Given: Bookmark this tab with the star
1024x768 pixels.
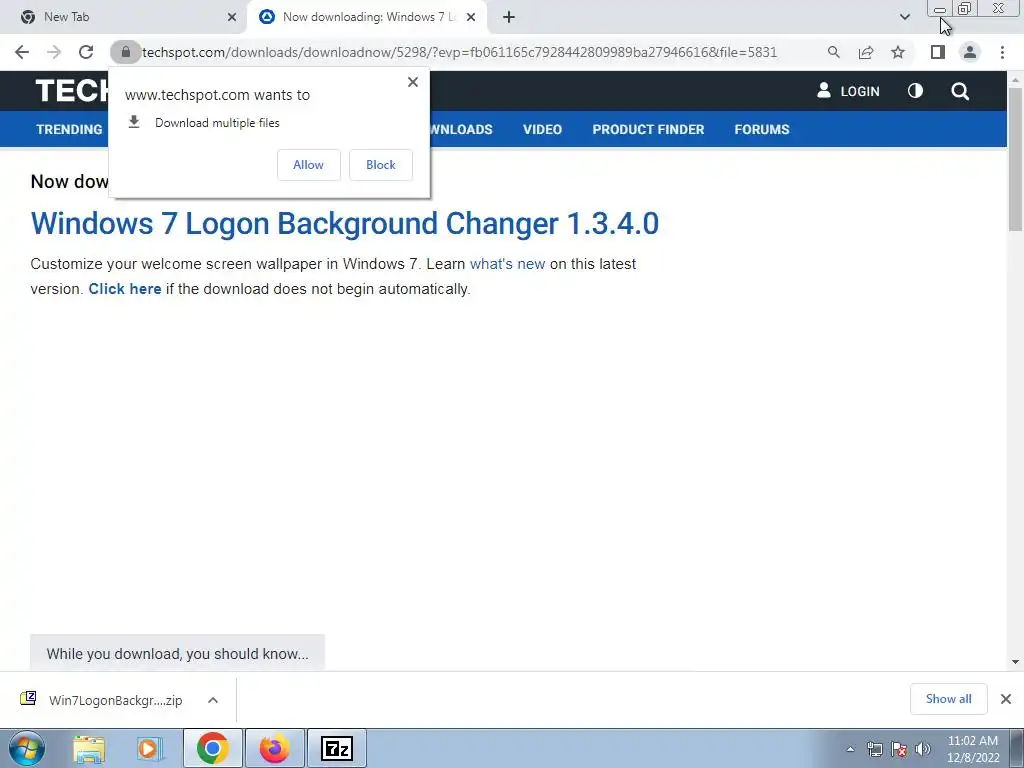Looking at the screenshot, I should (x=898, y=52).
